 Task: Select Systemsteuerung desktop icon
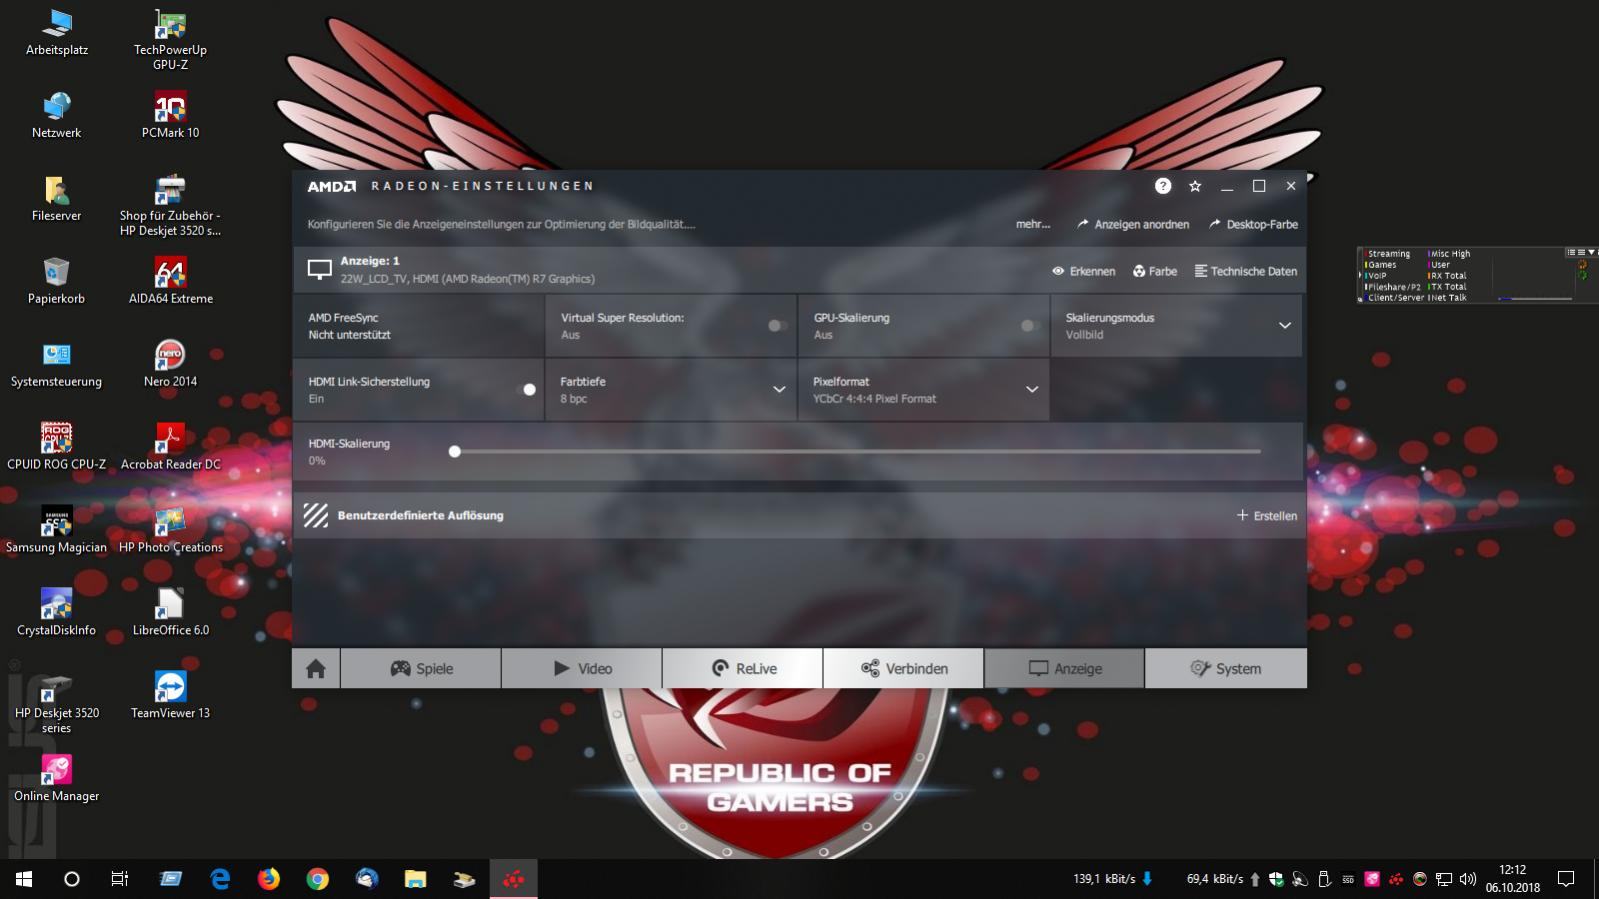(x=57, y=364)
